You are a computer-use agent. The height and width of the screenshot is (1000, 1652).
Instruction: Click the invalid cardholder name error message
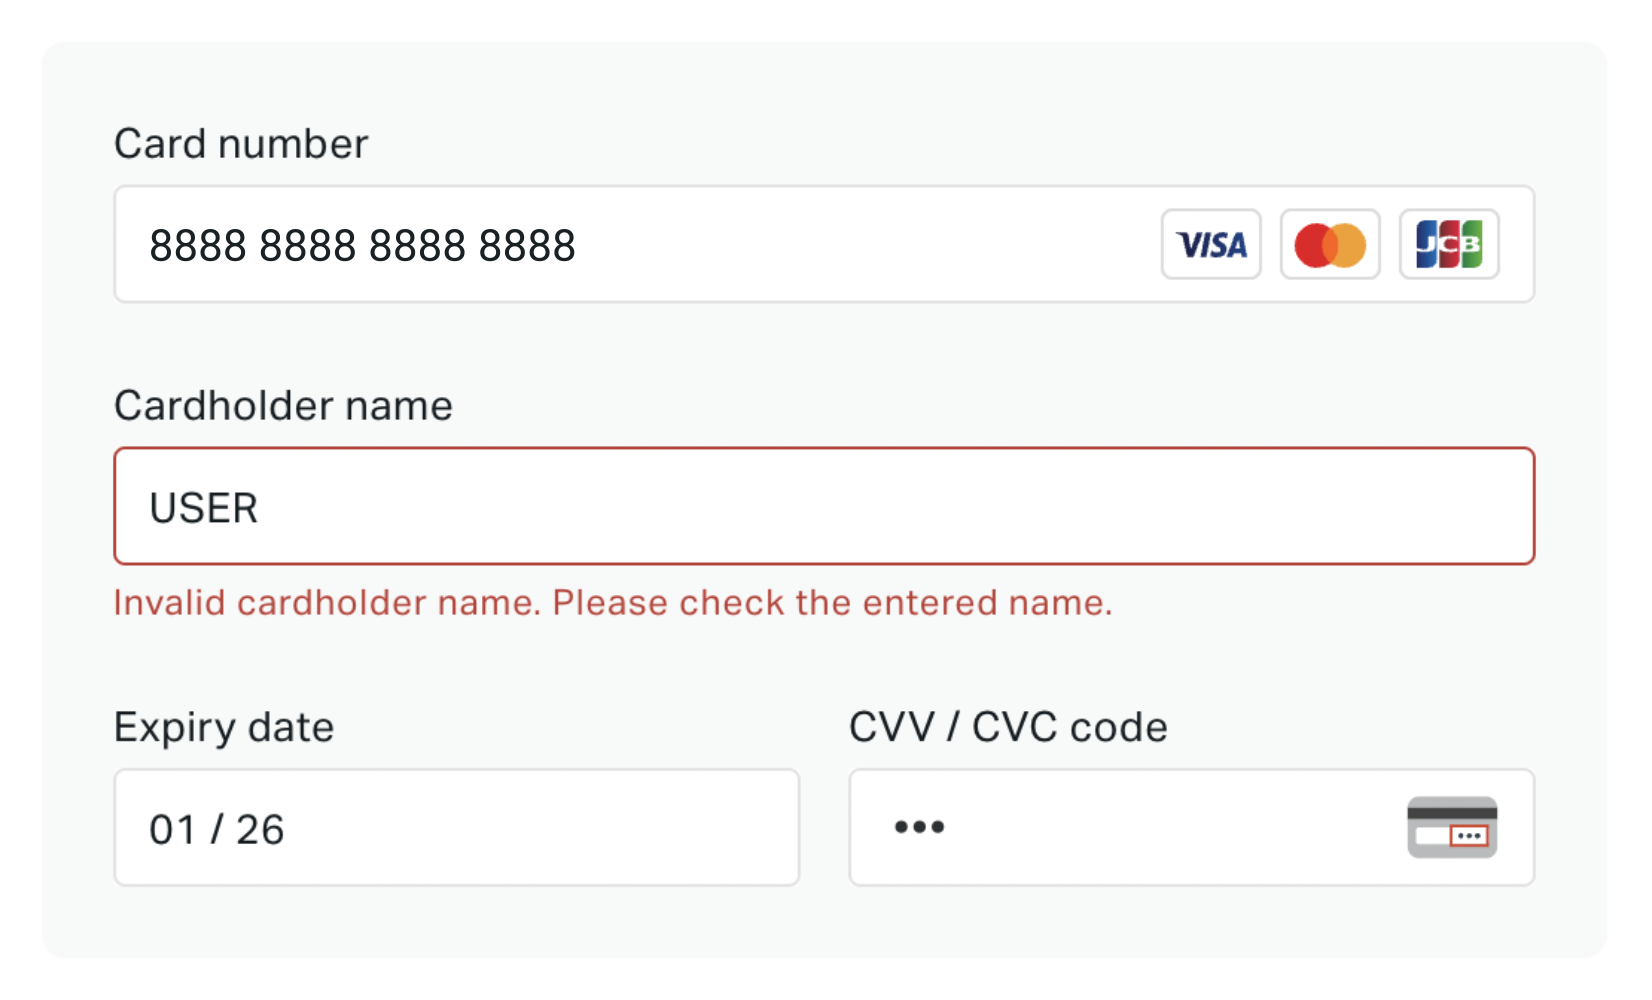click(x=614, y=602)
